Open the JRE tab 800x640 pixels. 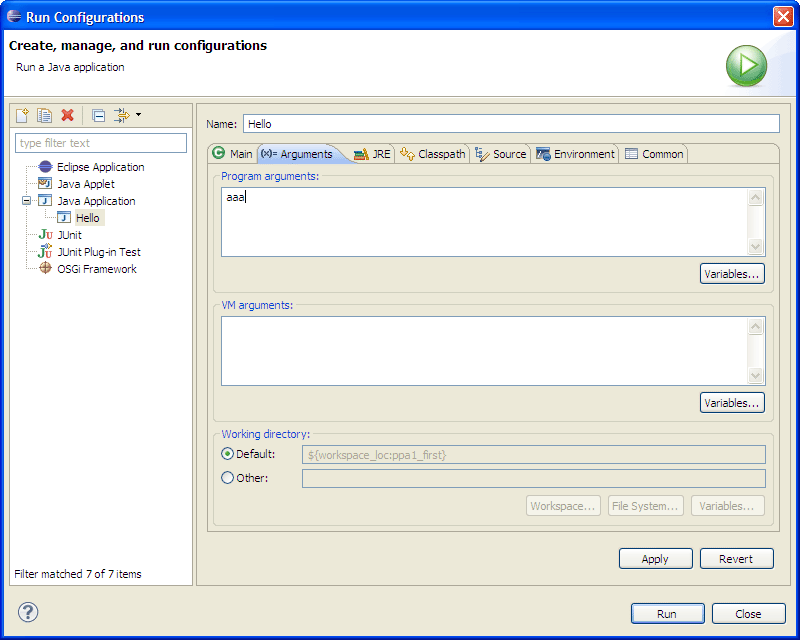(372, 154)
